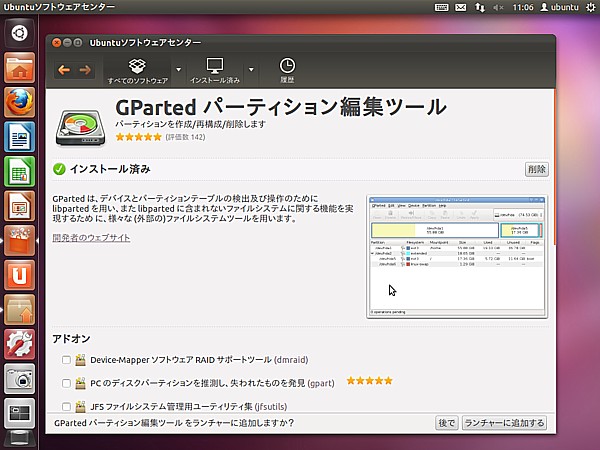Click the 評価数 142 review count
The height and width of the screenshot is (450, 600).
tap(185, 137)
